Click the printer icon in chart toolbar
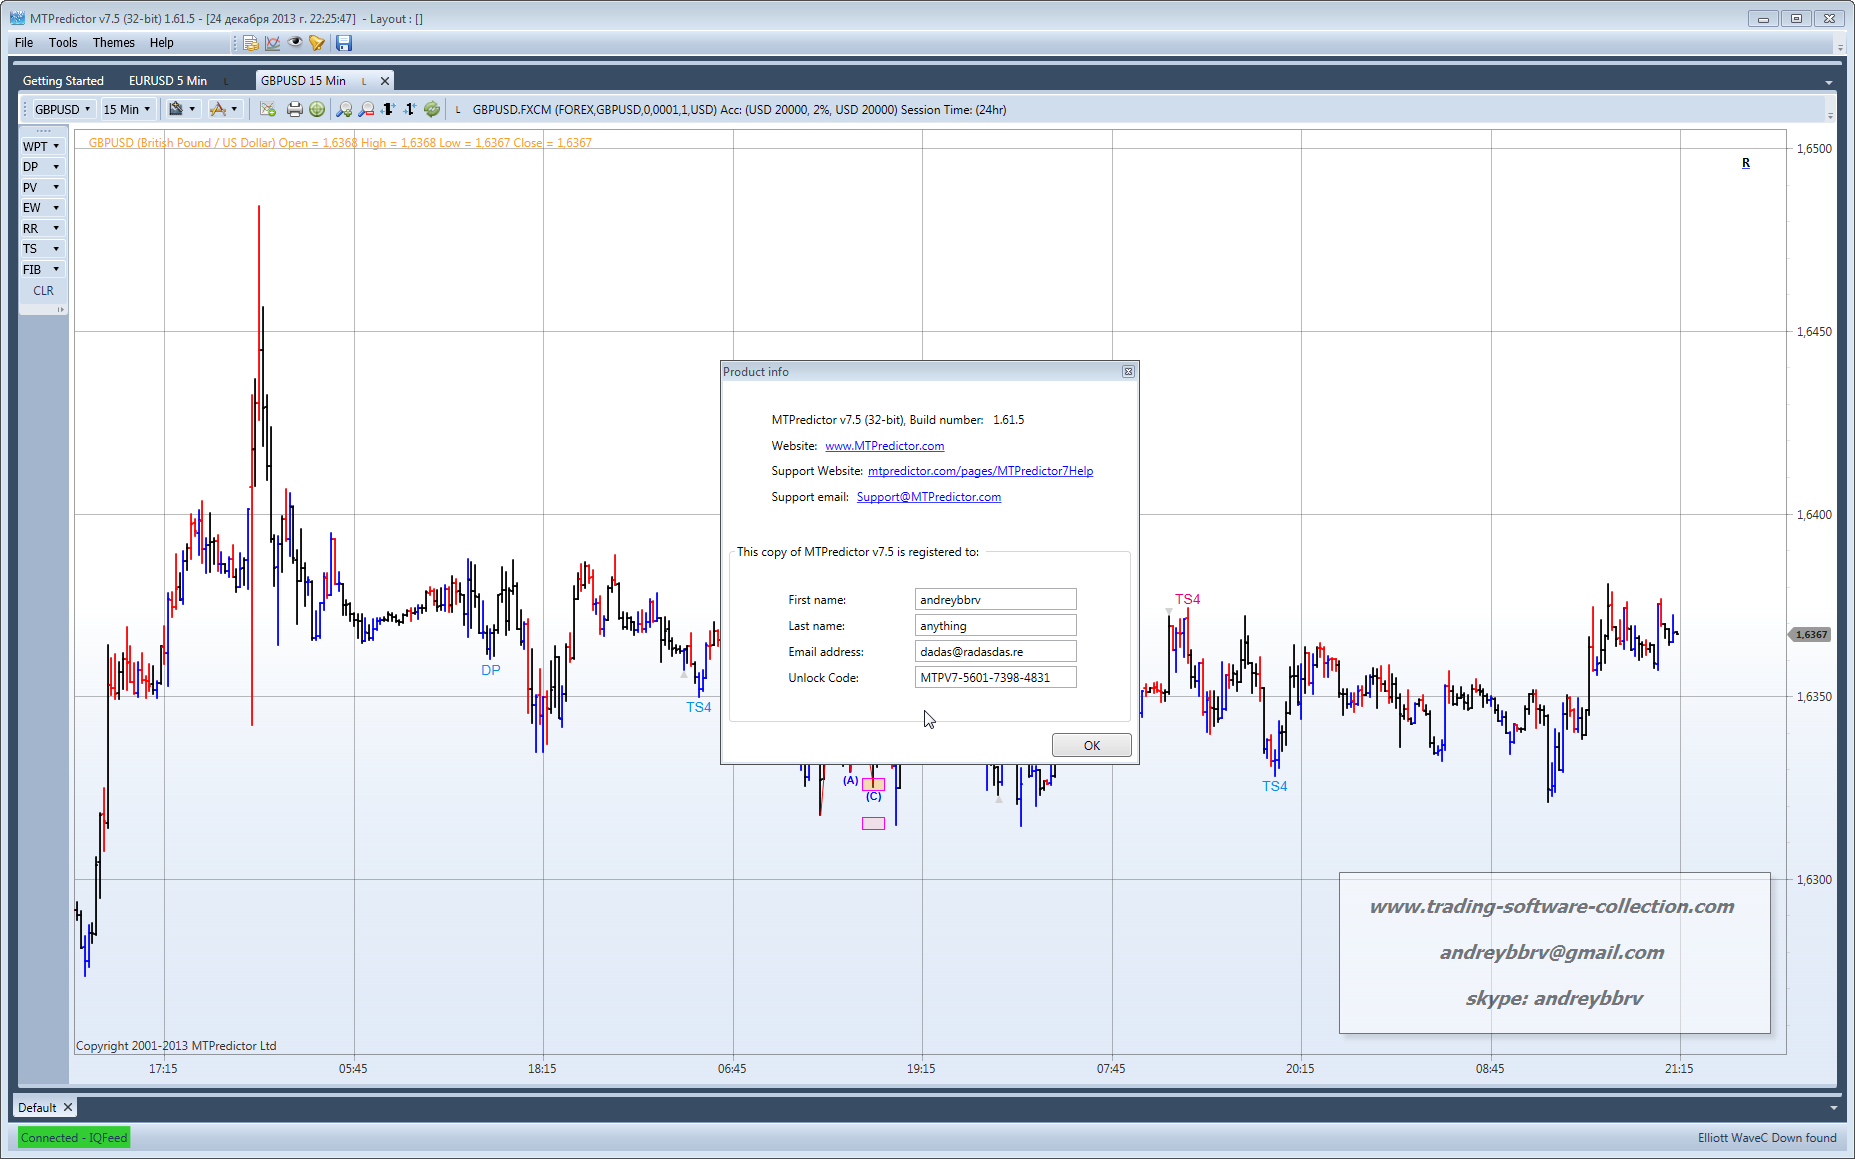 tap(294, 110)
